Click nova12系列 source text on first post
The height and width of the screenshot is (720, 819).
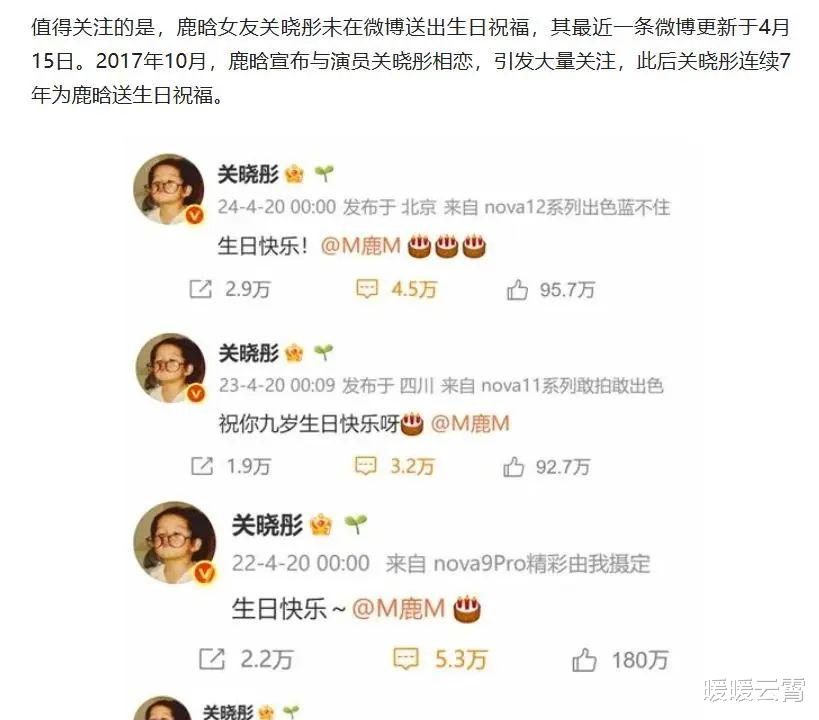(x=577, y=207)
